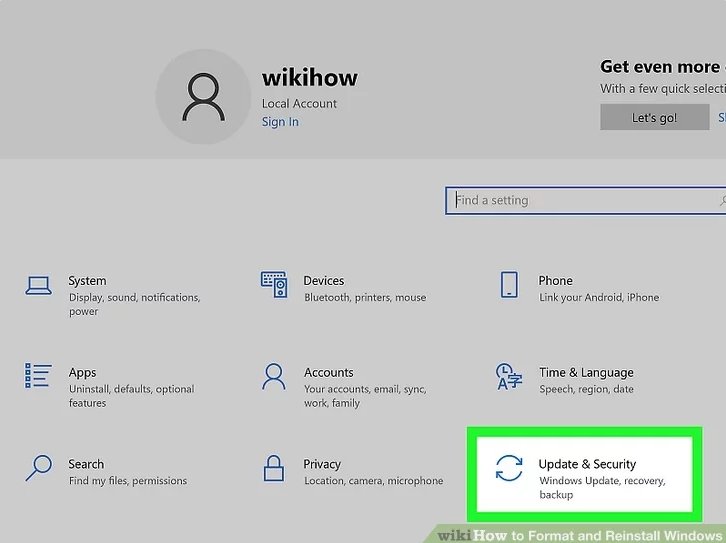This screenshot has width=726, height=543.
Task: Select the Privacy padlock icon
Action: click(274, 468)
